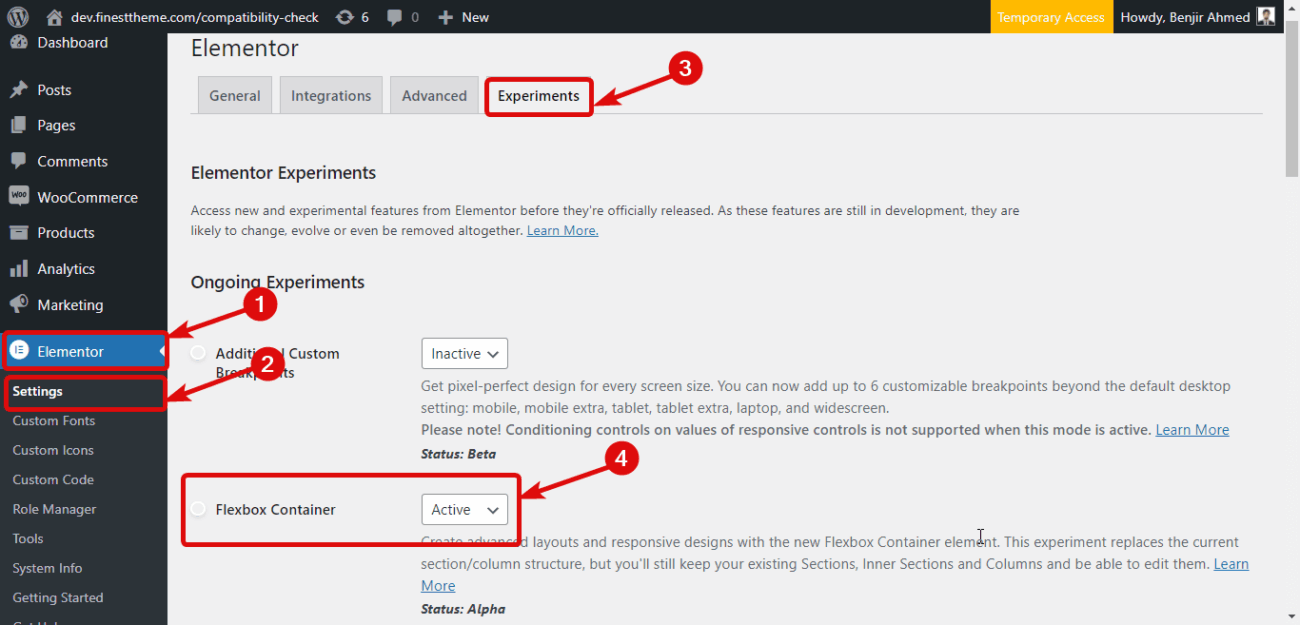Switch to the Integrations tab

pos(330,95)
